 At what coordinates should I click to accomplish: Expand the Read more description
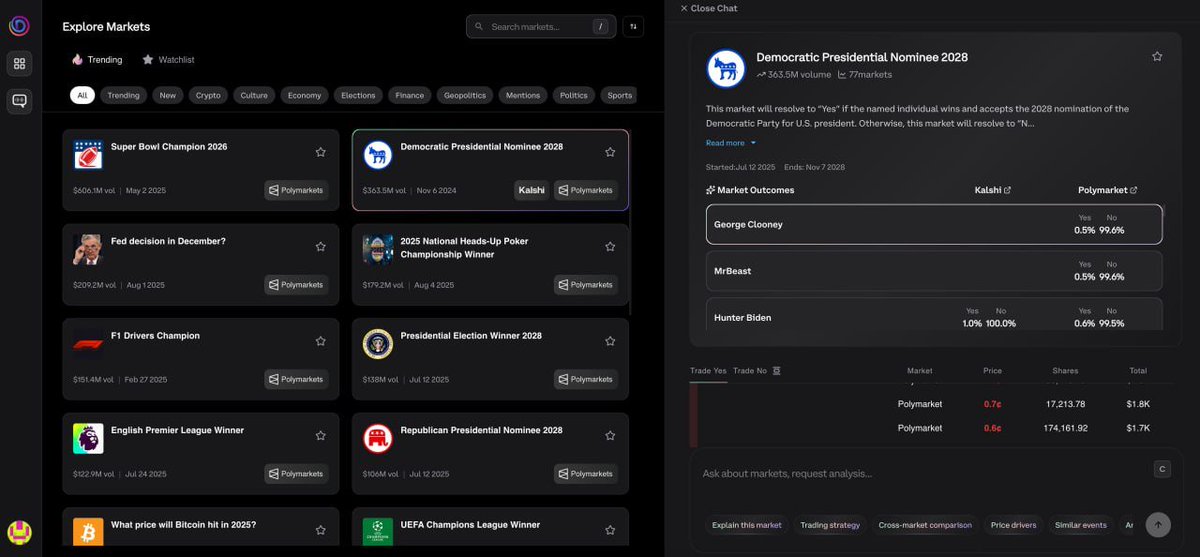[x=731, y=143]
